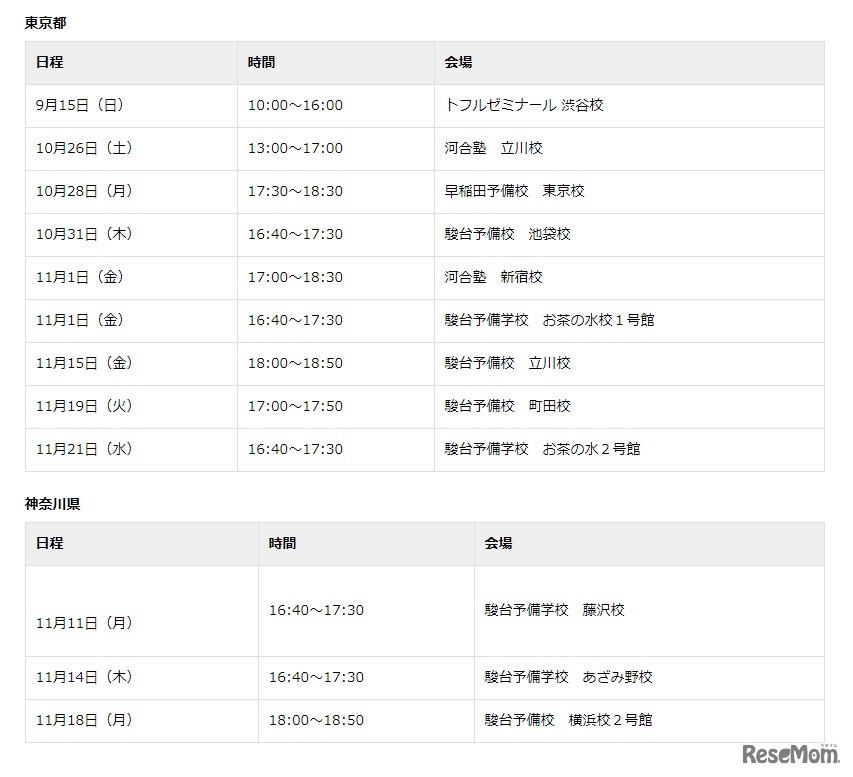This screenshot has width=853, height=777.
Task: Click venue 駿台予備学校 お茶の水校１号館
Action: point(549,320)
